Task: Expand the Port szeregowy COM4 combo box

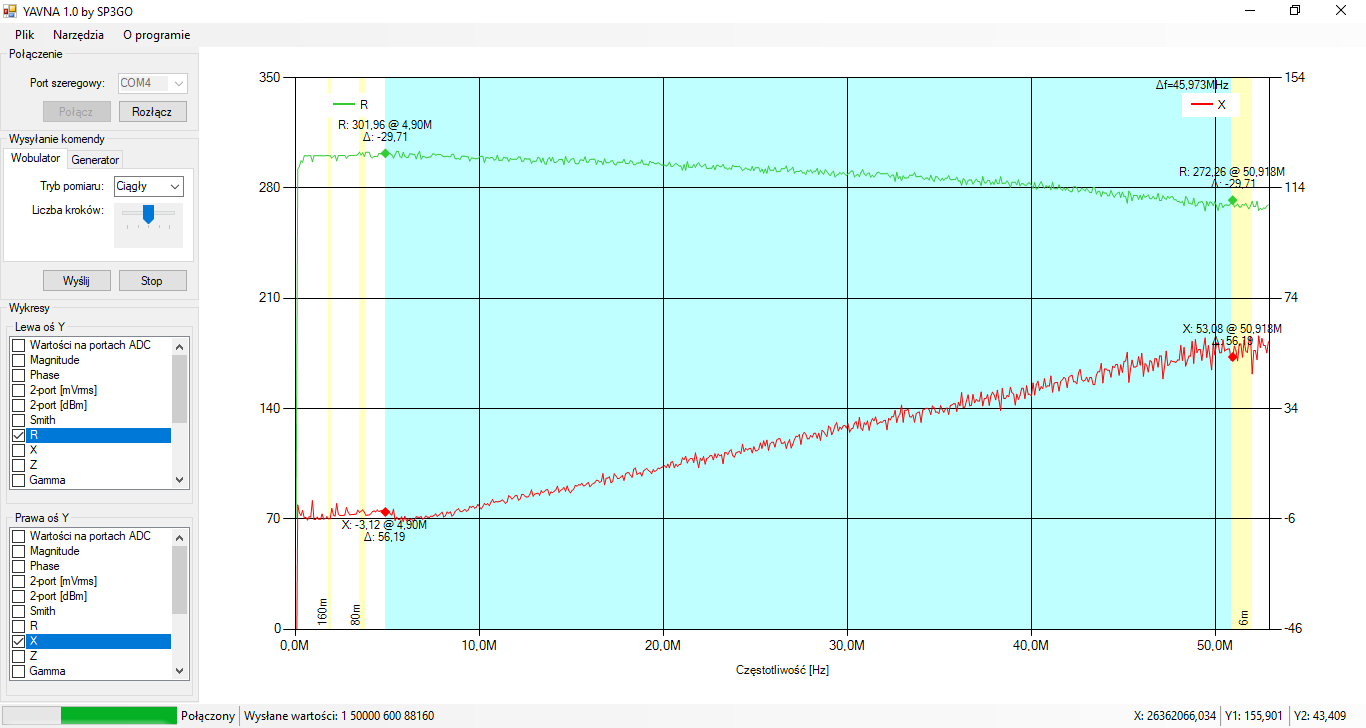Action: point(152,83)
